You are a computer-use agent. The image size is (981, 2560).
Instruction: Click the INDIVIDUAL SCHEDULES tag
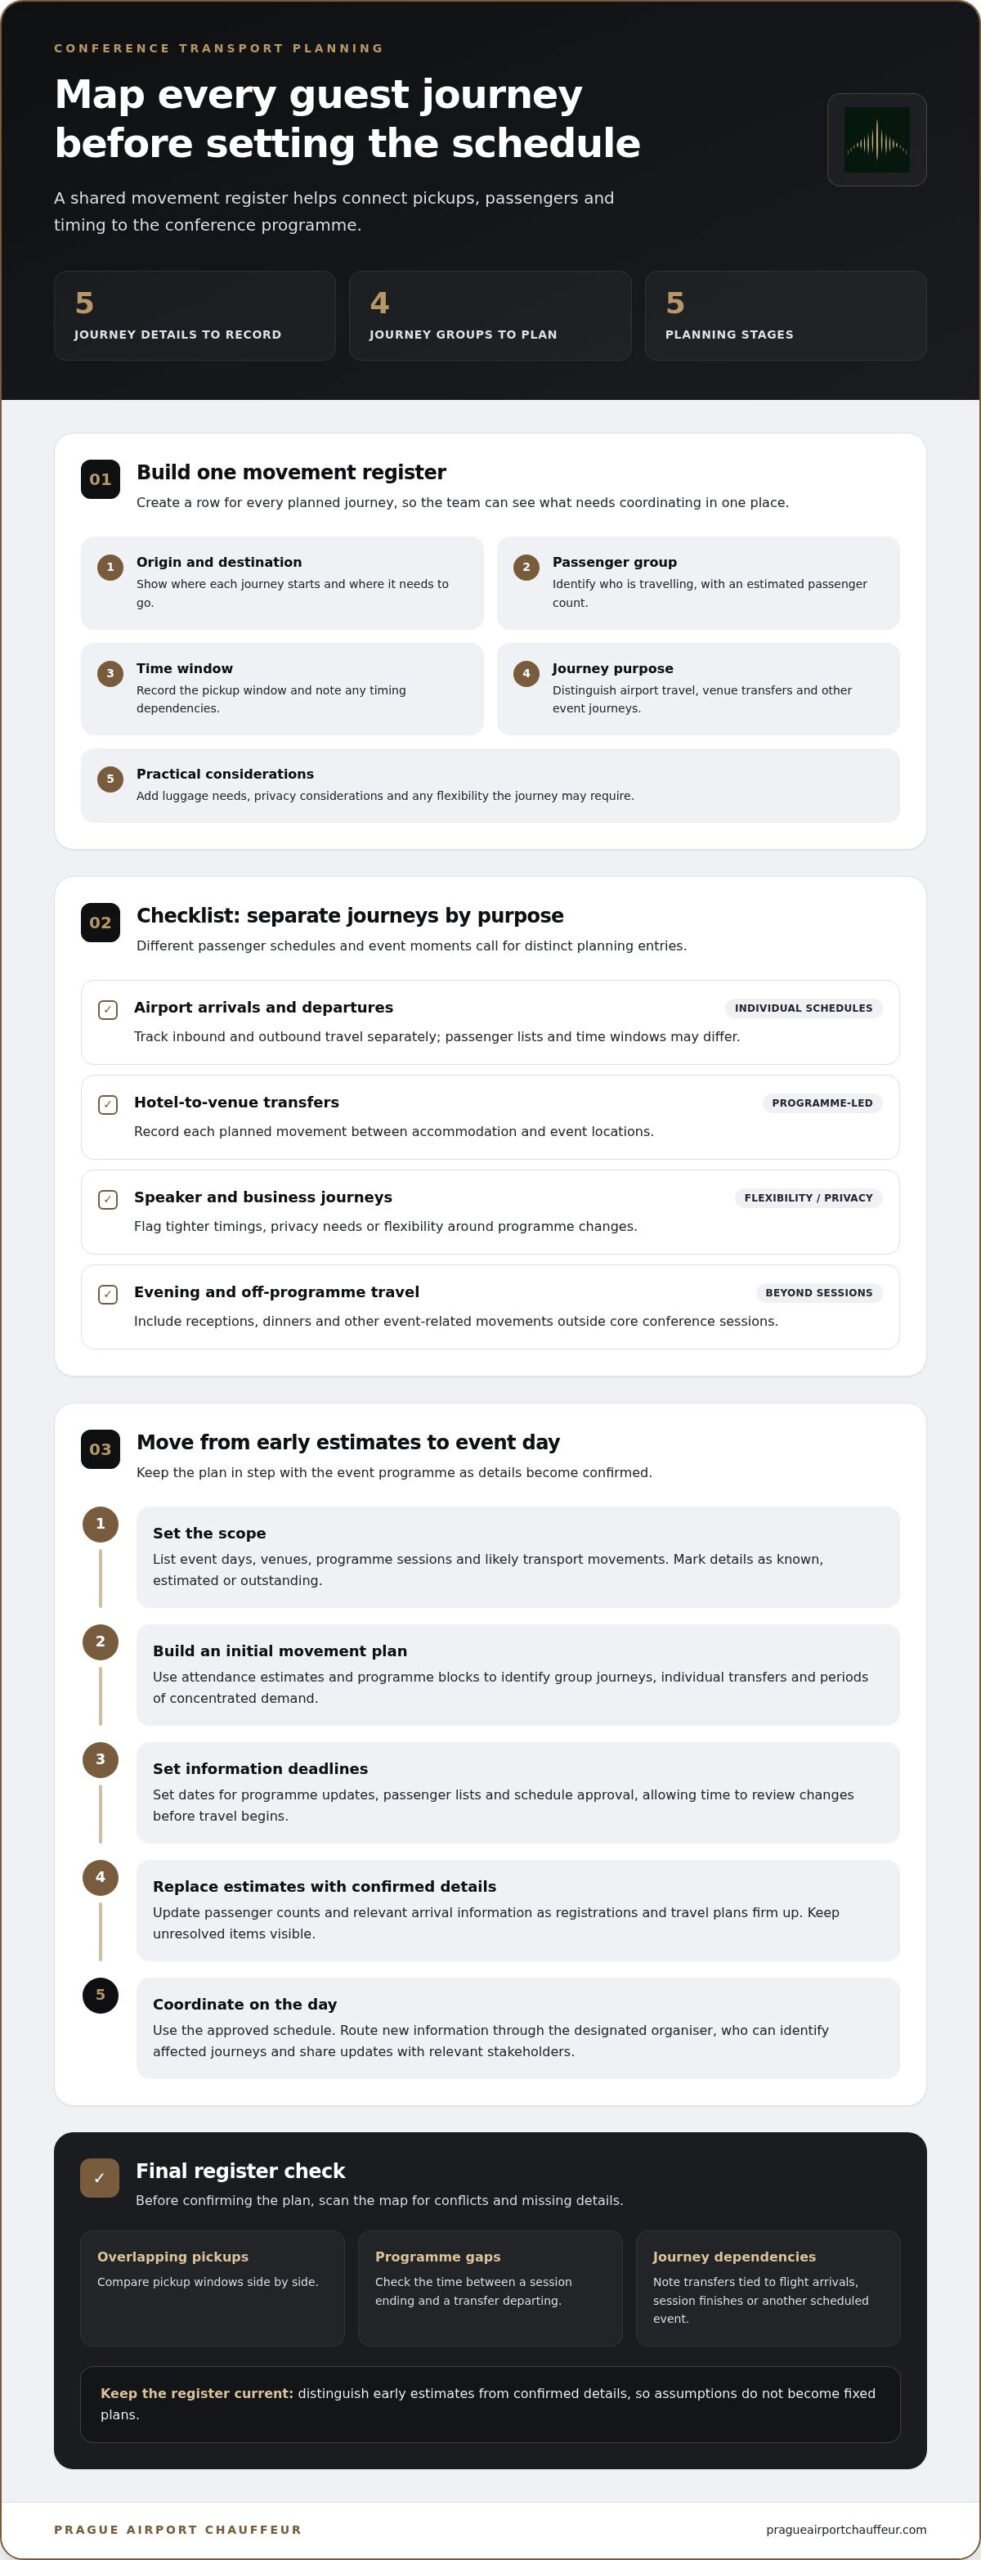[803, 1008]
